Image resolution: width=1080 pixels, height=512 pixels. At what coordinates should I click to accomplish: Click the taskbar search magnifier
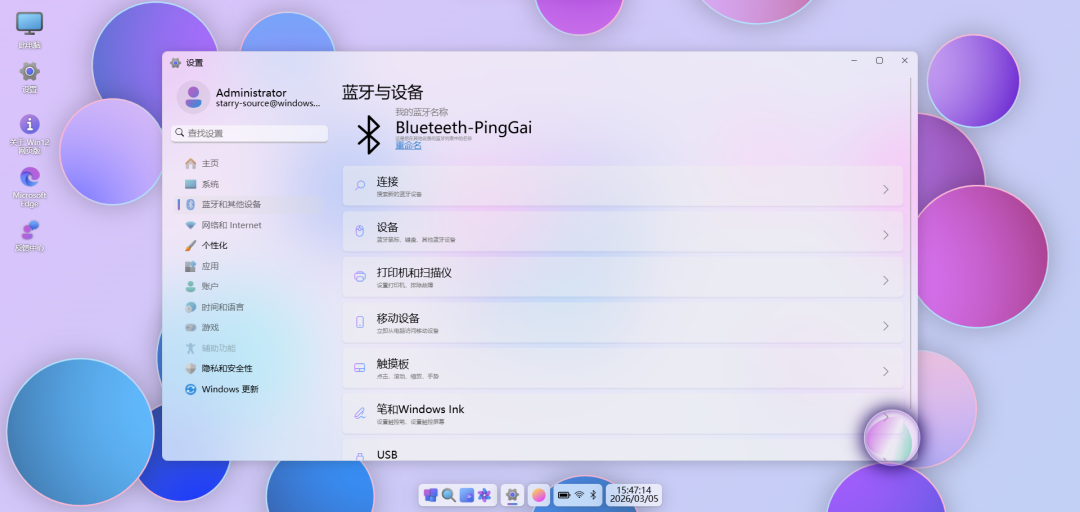click(448, 495)
